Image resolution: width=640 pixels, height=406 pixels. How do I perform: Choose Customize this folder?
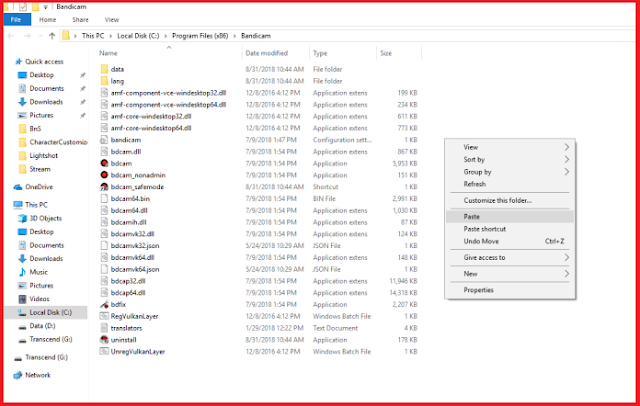tap(510, 200)
